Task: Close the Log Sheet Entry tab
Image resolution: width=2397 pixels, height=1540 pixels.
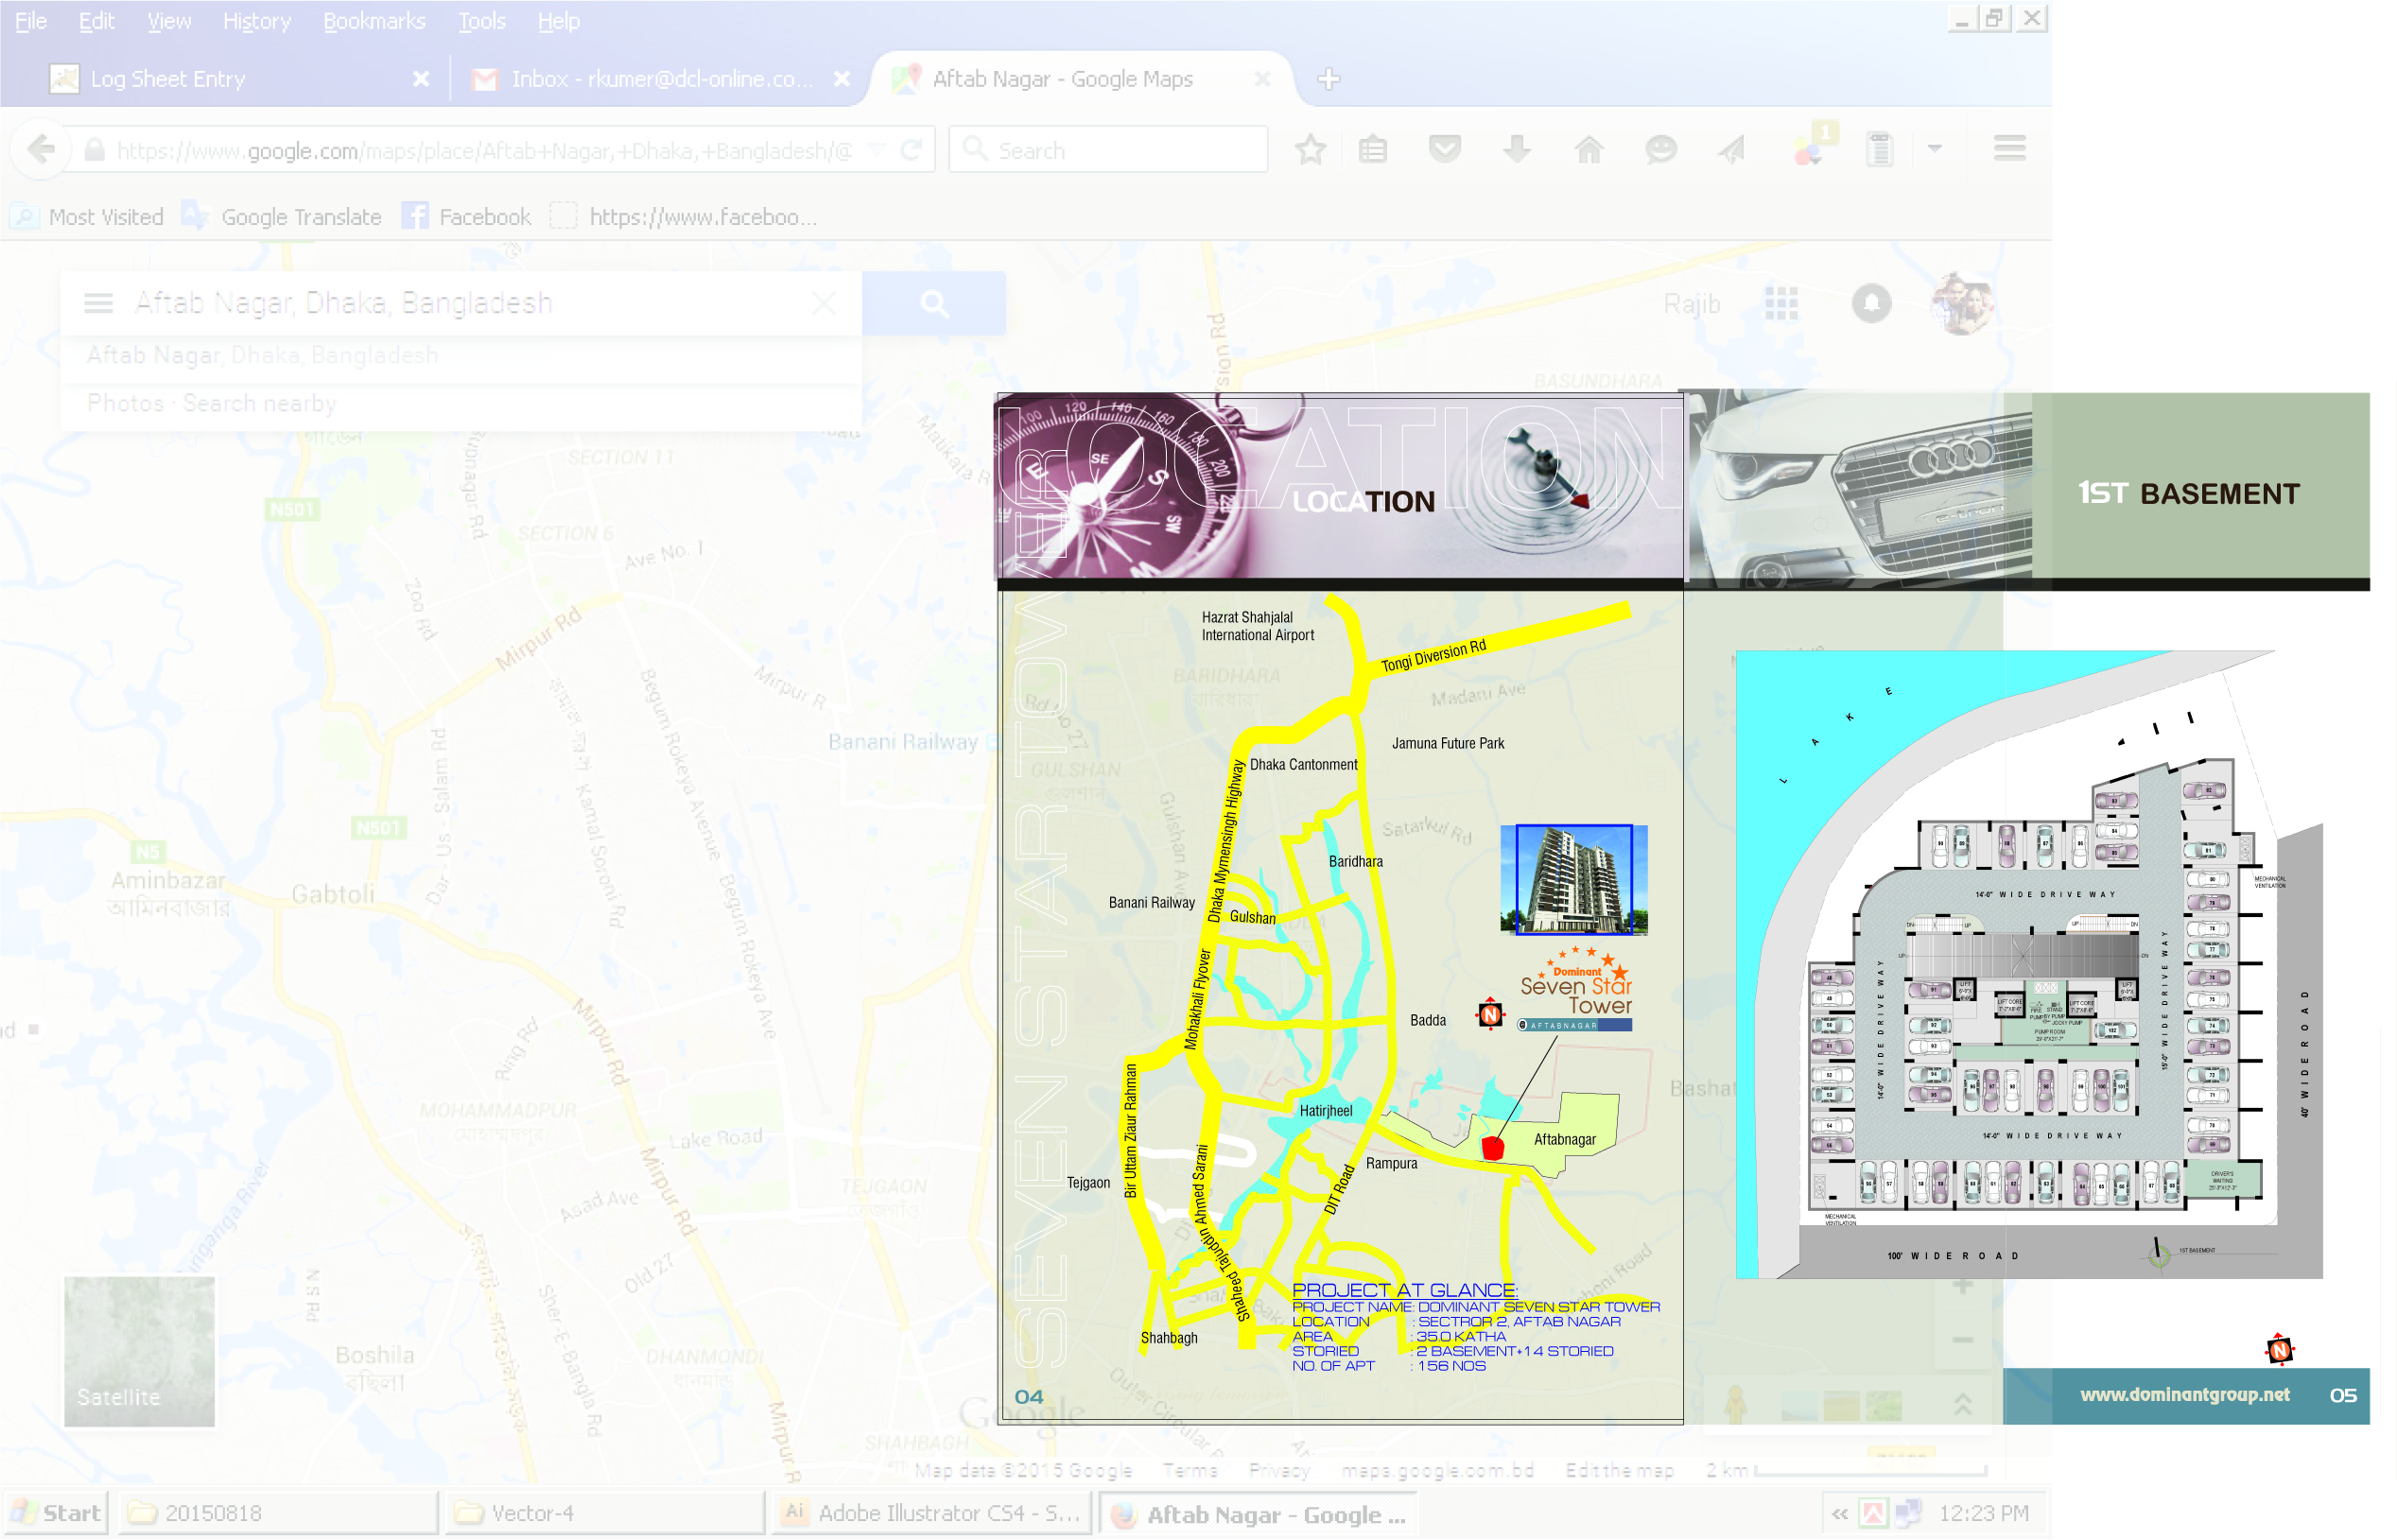Action: 420,79
